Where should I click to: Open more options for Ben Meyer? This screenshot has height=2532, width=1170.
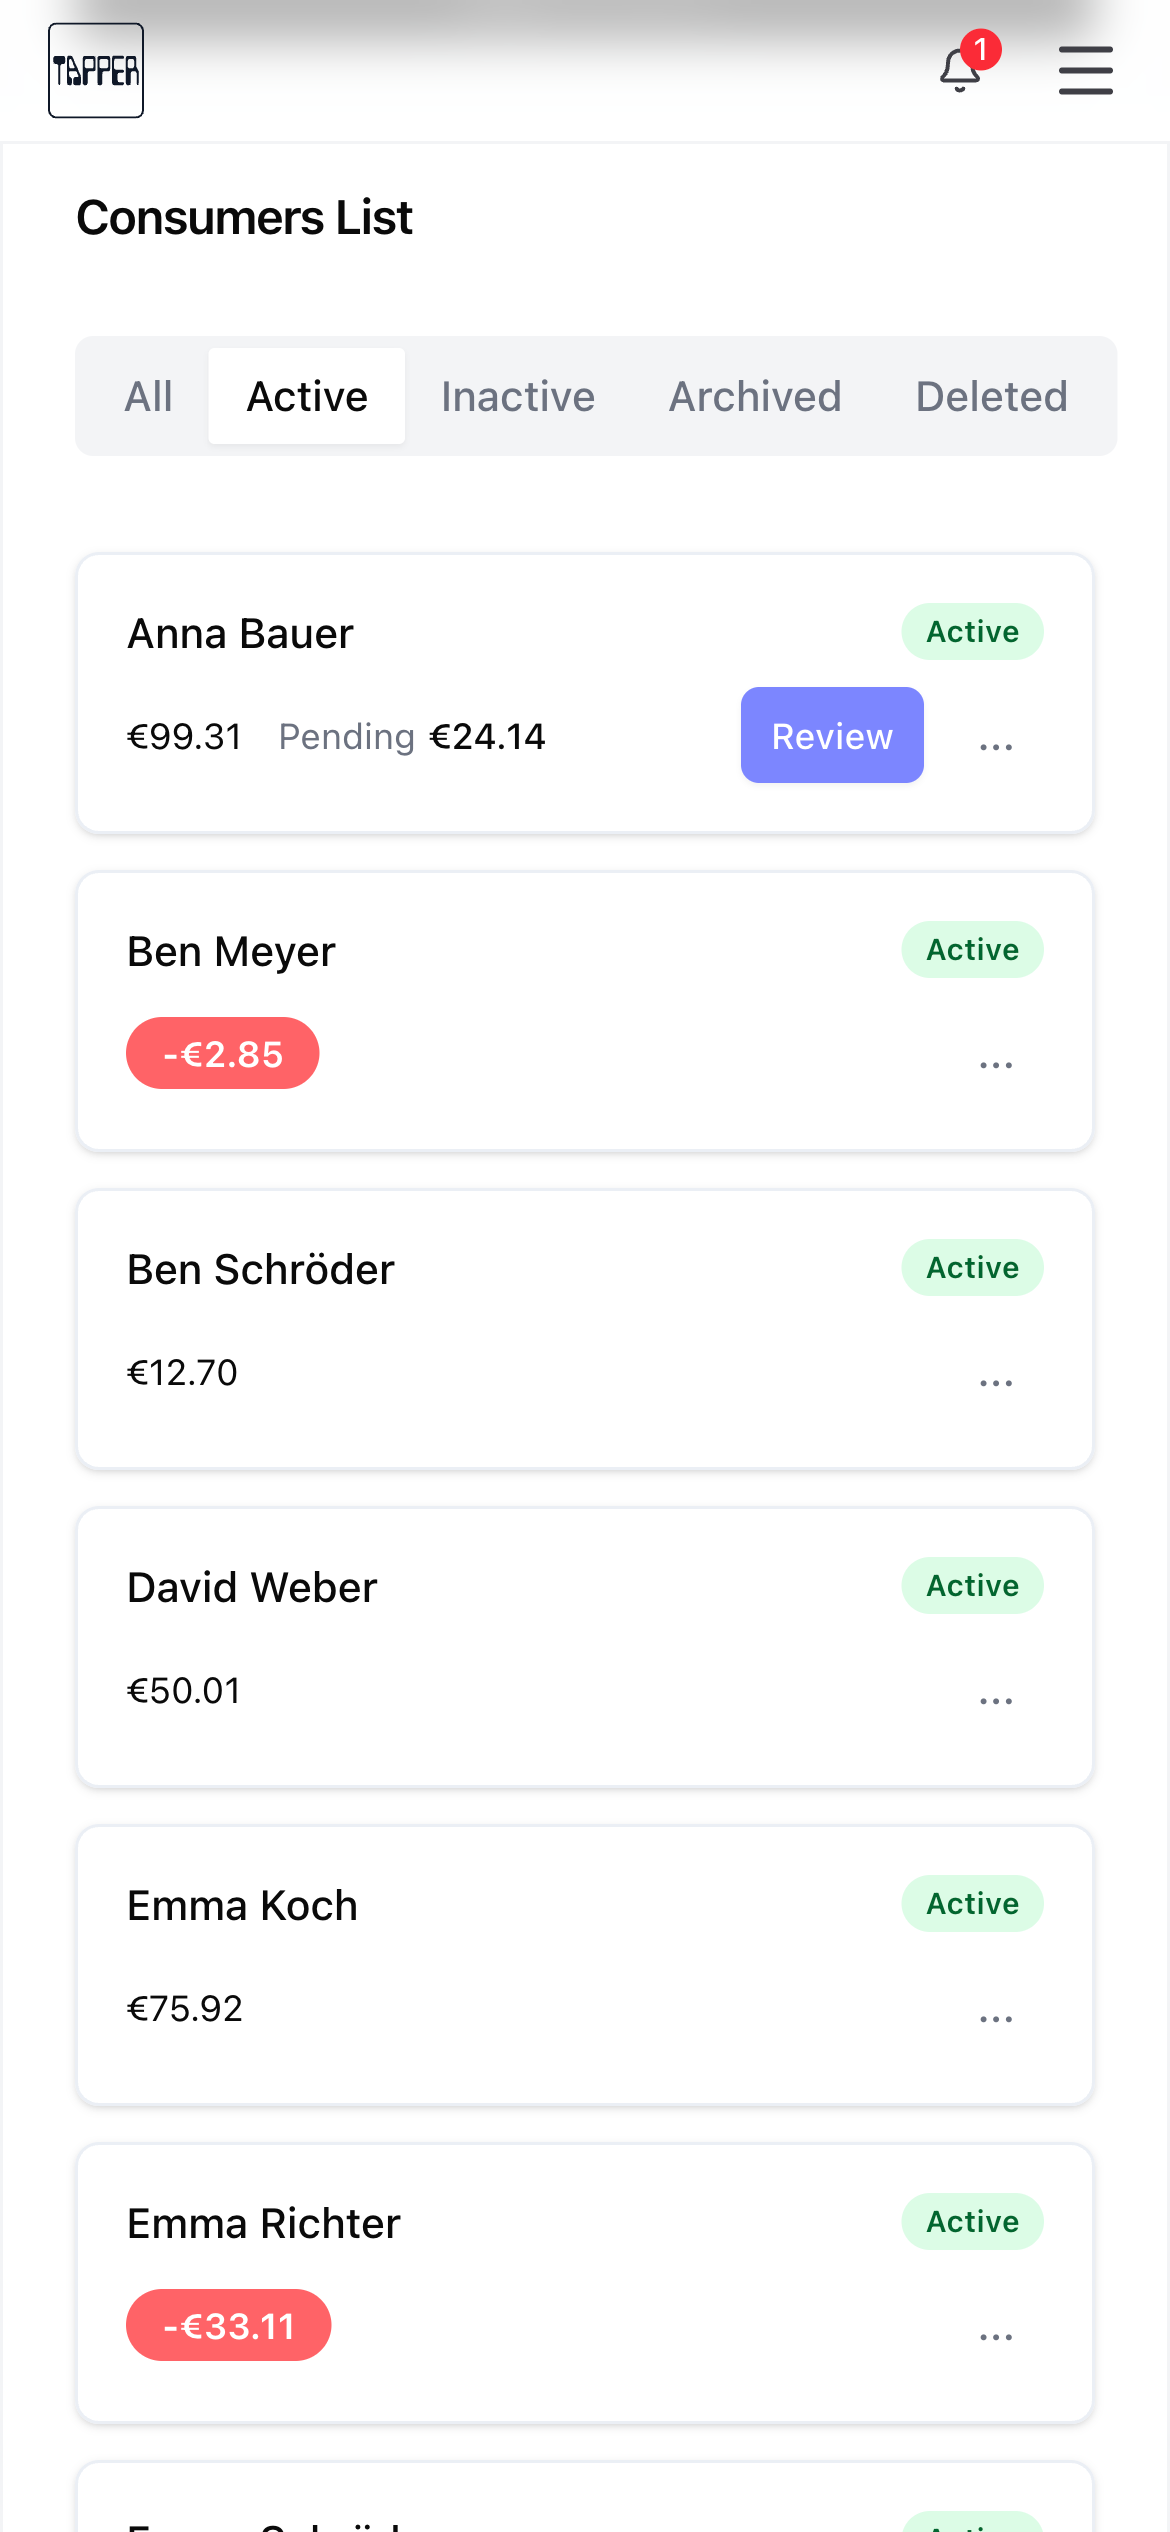[x=996, y=1065]
